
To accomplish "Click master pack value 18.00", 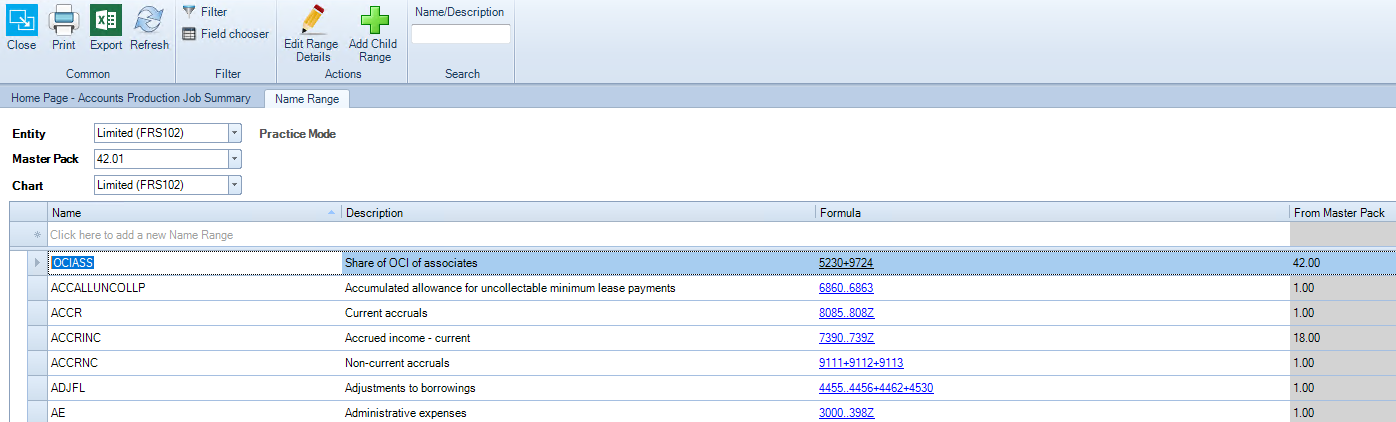I will pos(1307,338).
